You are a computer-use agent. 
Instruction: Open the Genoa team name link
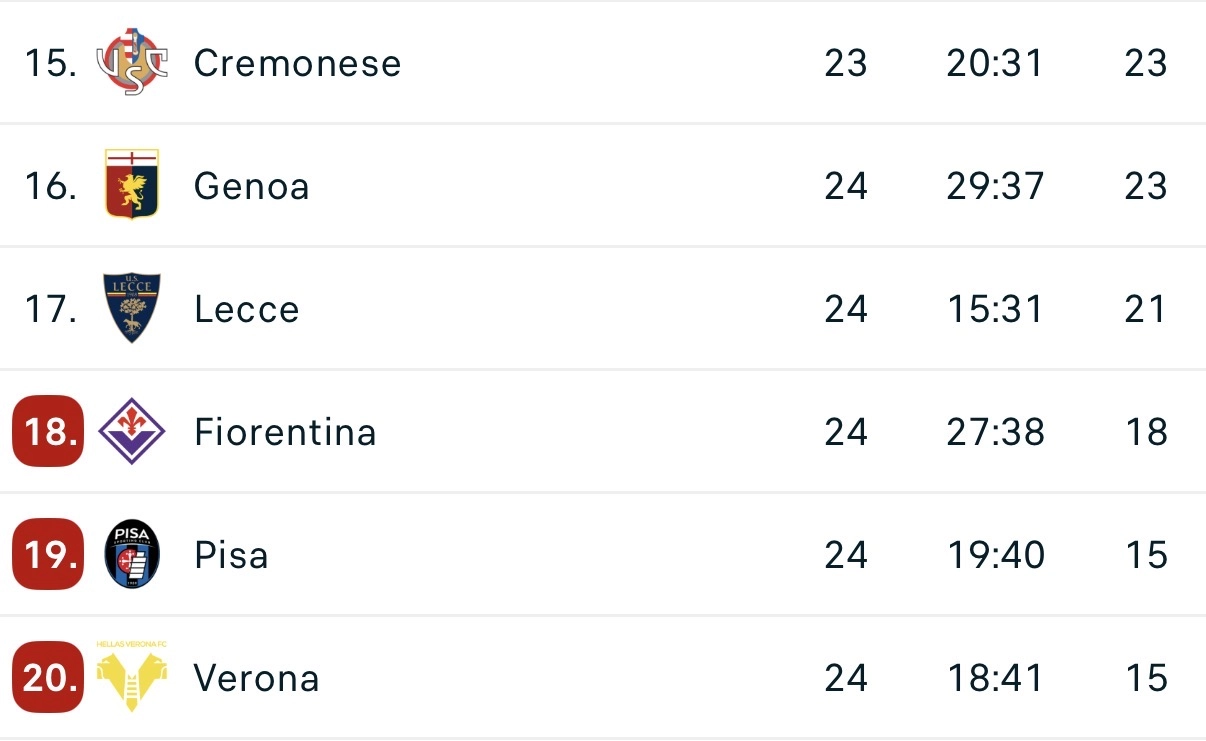pyautogui.click(x=251, y=186)
